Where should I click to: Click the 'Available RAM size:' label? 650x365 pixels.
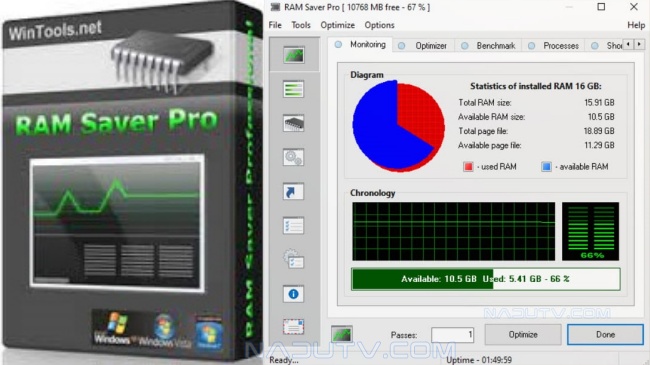[491, 117]
